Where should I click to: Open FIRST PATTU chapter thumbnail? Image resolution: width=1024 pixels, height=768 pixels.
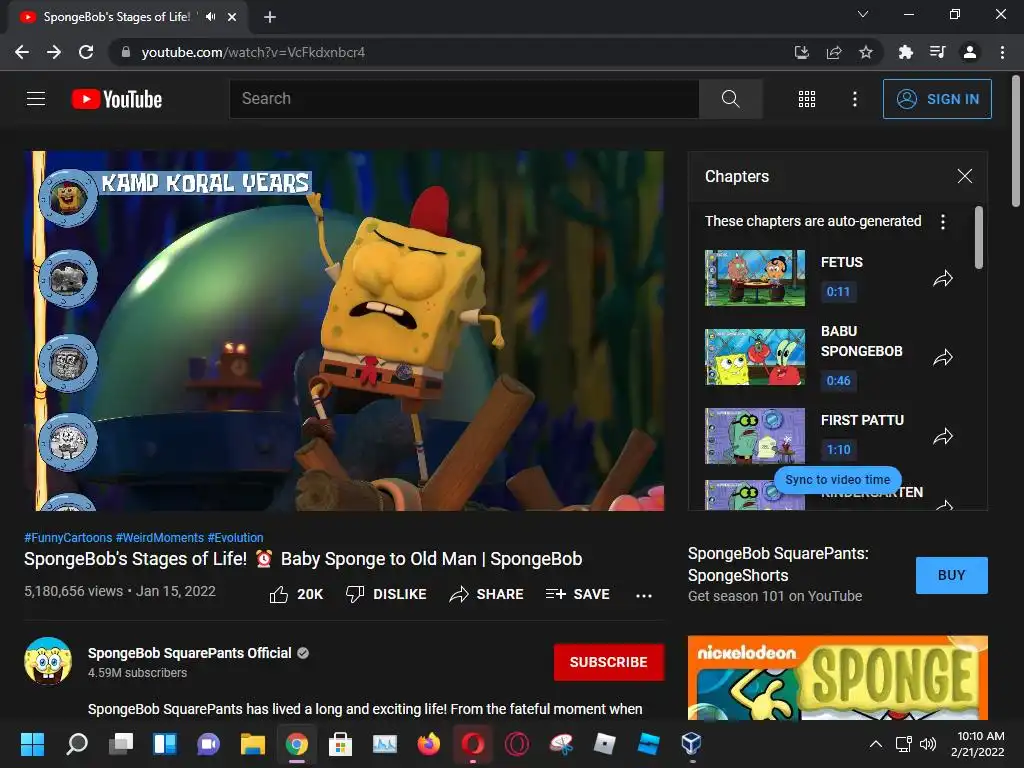755,436
